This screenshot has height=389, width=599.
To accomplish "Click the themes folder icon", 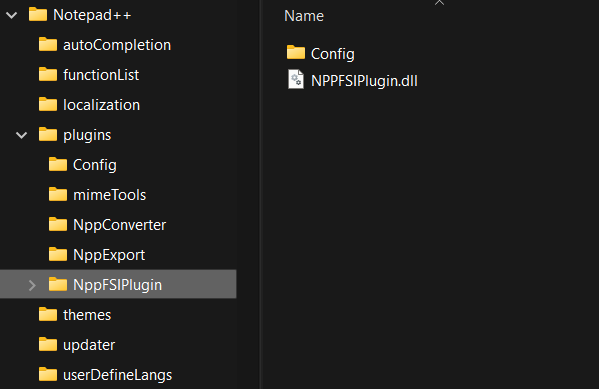I will (48, 314).
